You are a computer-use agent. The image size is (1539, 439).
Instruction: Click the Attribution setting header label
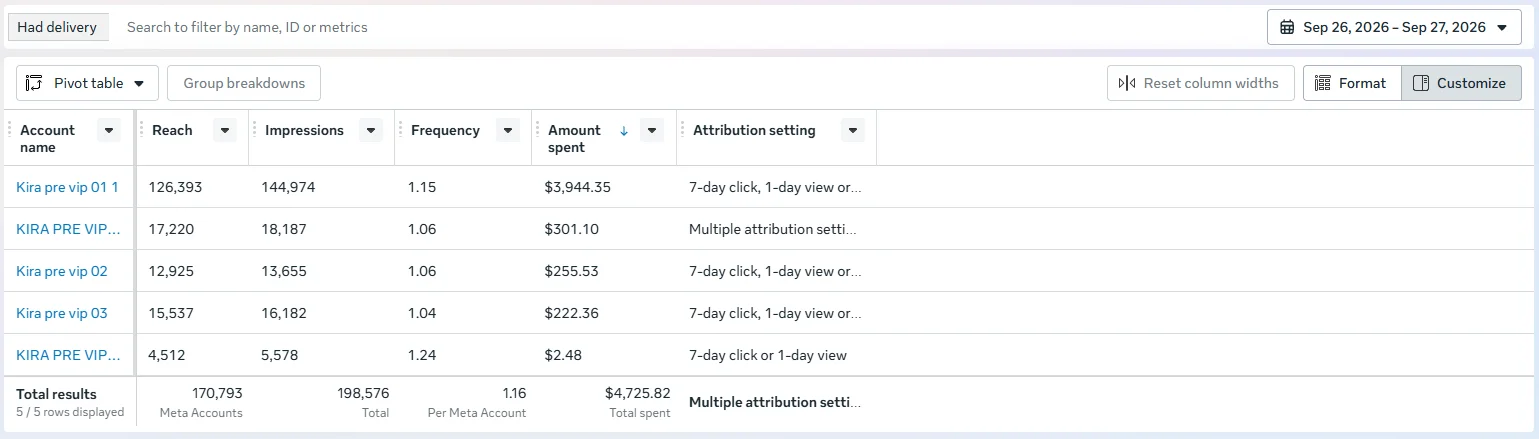click(x=754, y=130)
